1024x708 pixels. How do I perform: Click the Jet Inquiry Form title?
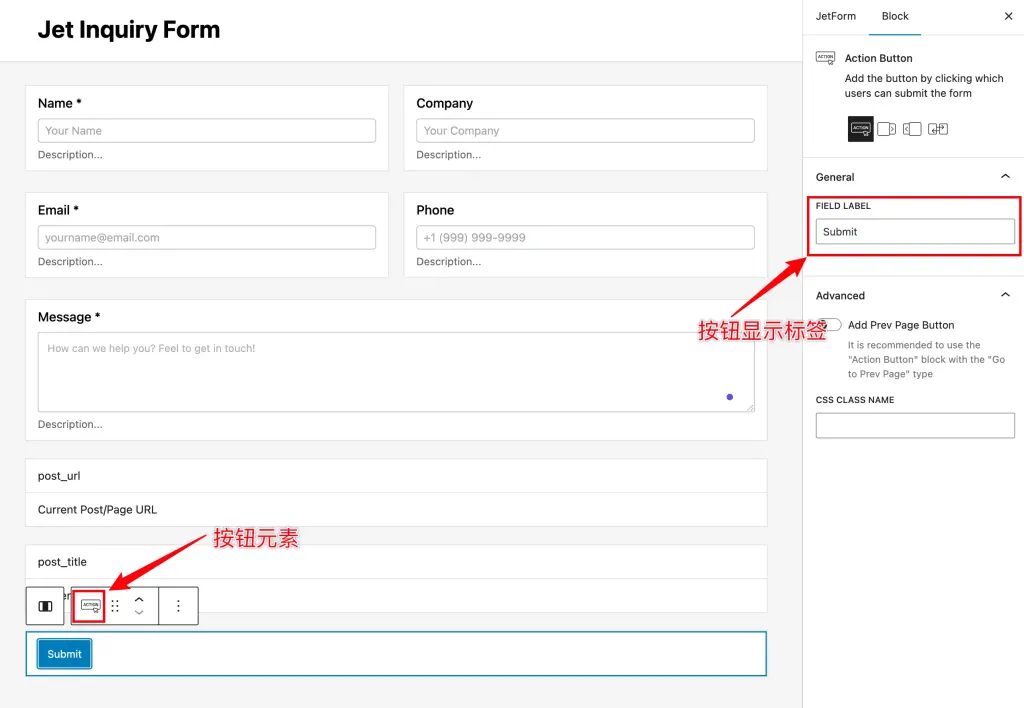[129, 30]
